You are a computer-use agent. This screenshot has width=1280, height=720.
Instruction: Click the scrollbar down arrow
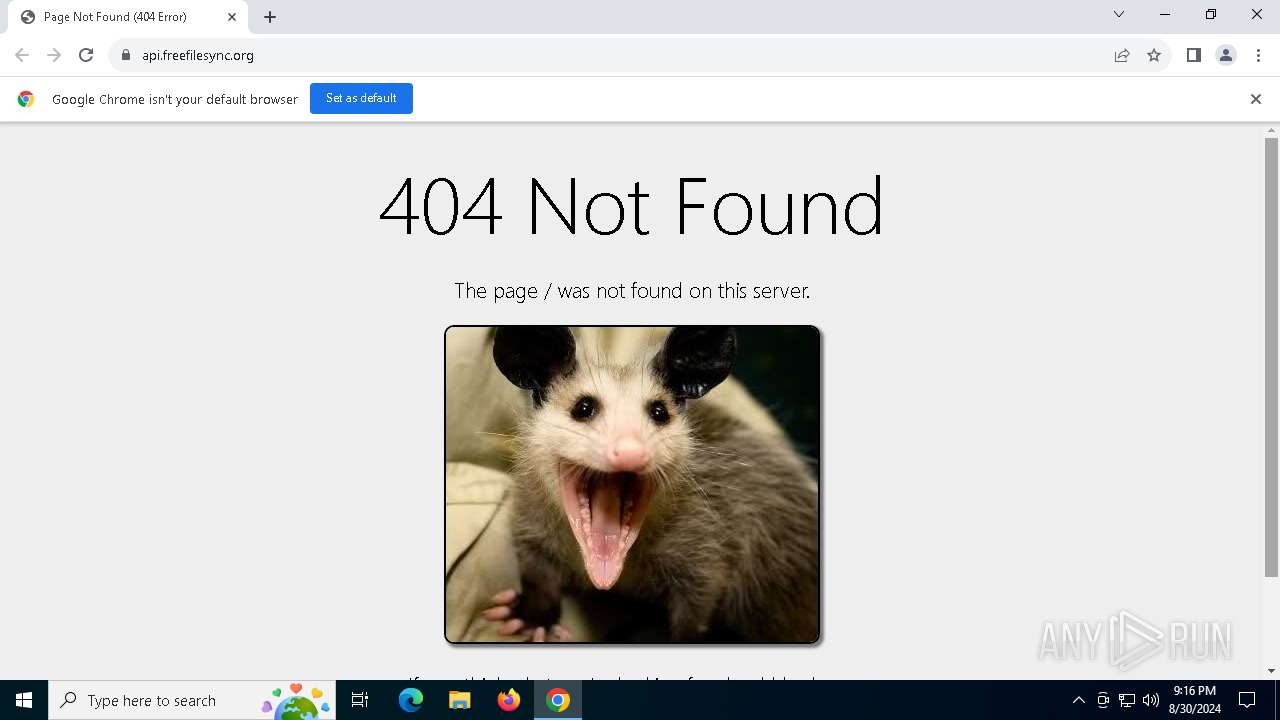(1271, 671)
